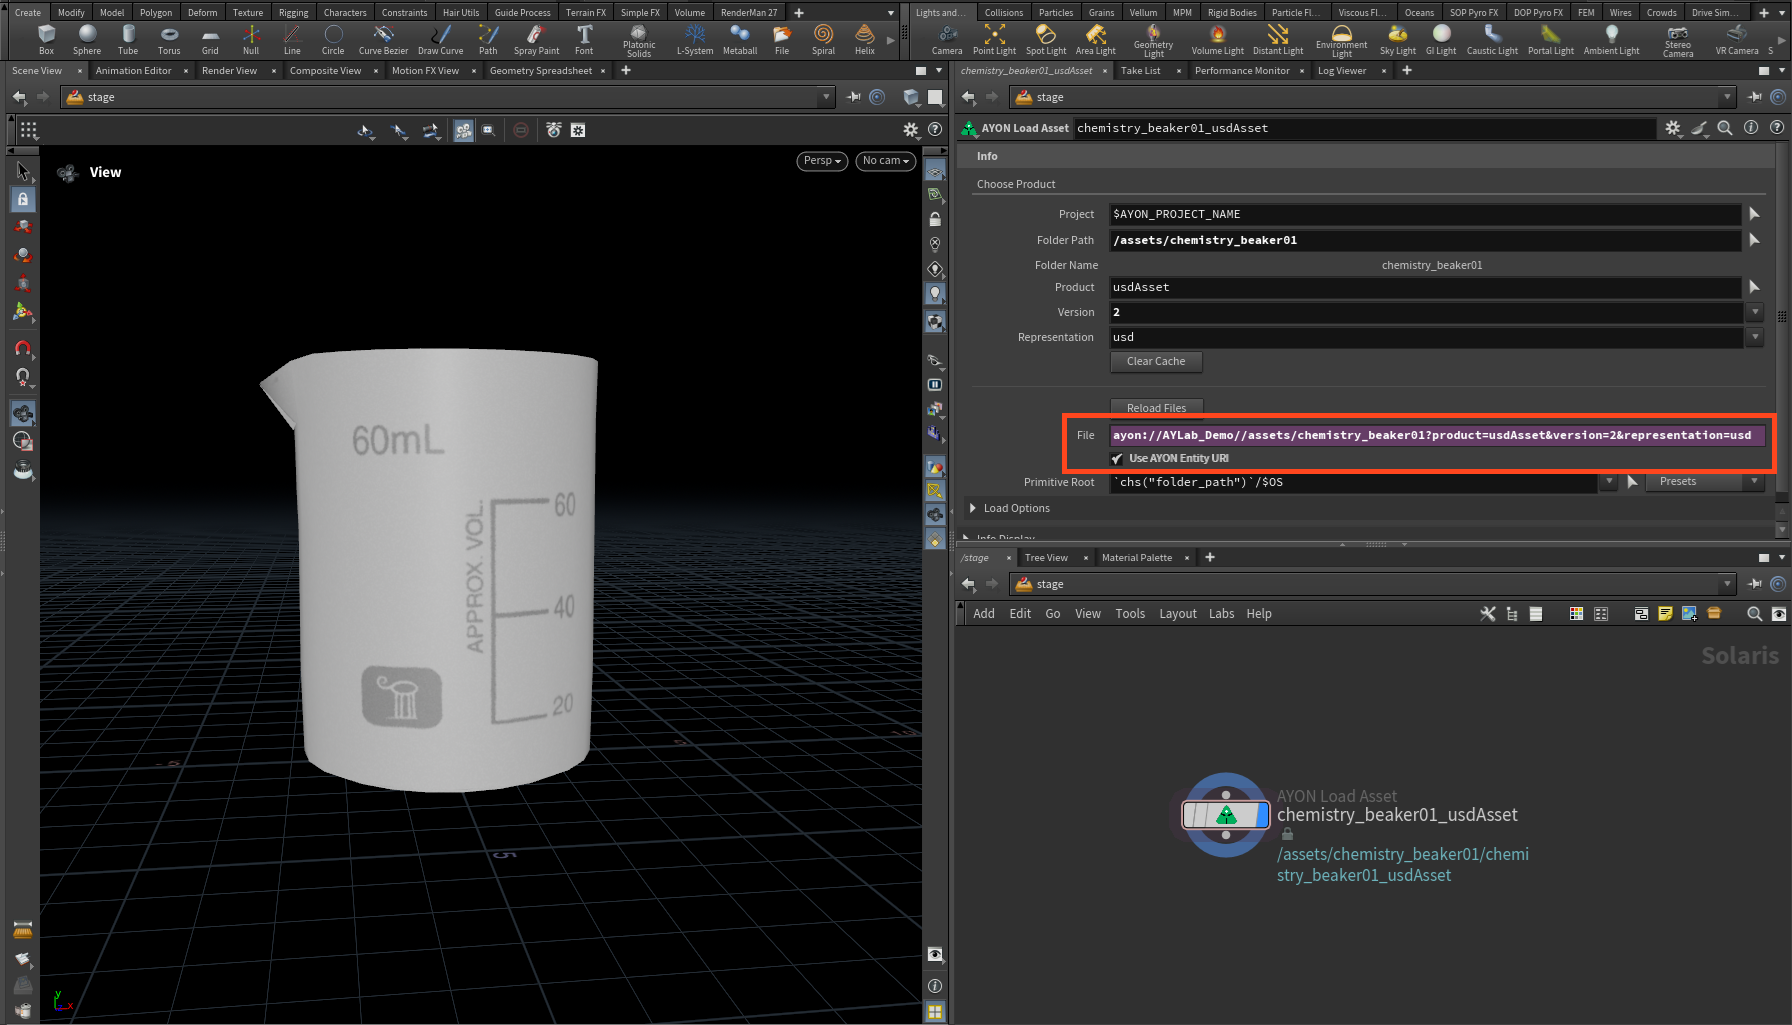Open the Layout menu in network editor
This screenshot has height=1025, width=1792.
coord(1178,614)
